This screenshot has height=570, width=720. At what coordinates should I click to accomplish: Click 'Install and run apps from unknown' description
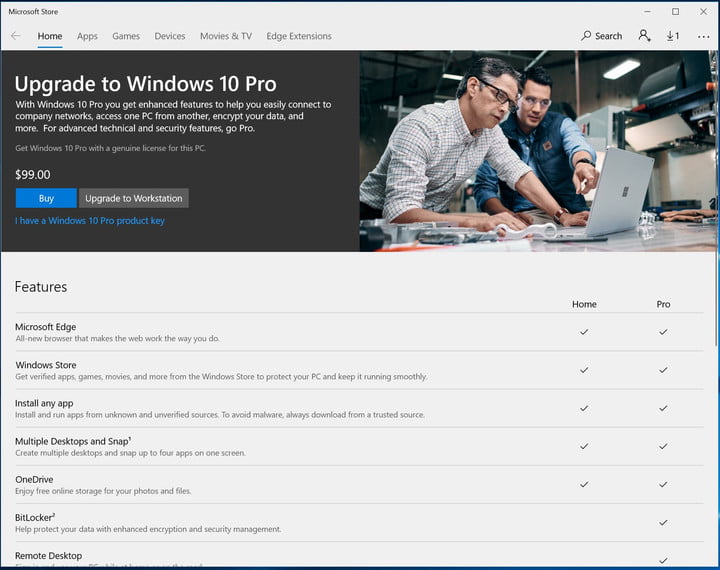point(220,415)
